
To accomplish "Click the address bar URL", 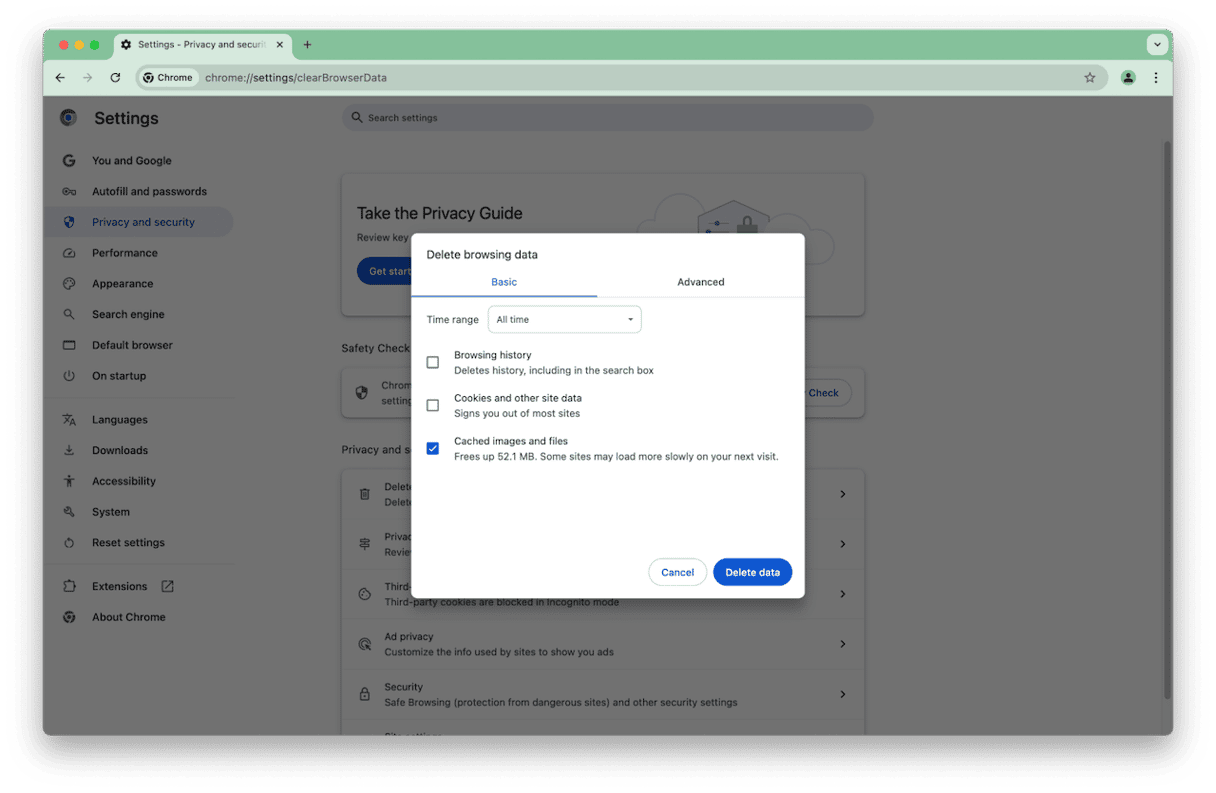I will 296,77.
